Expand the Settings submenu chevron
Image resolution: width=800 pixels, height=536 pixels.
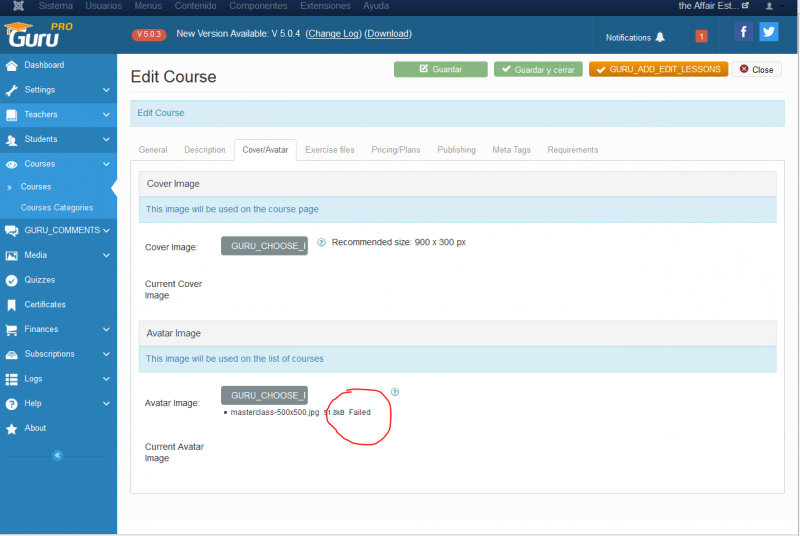tap(106, 90)
